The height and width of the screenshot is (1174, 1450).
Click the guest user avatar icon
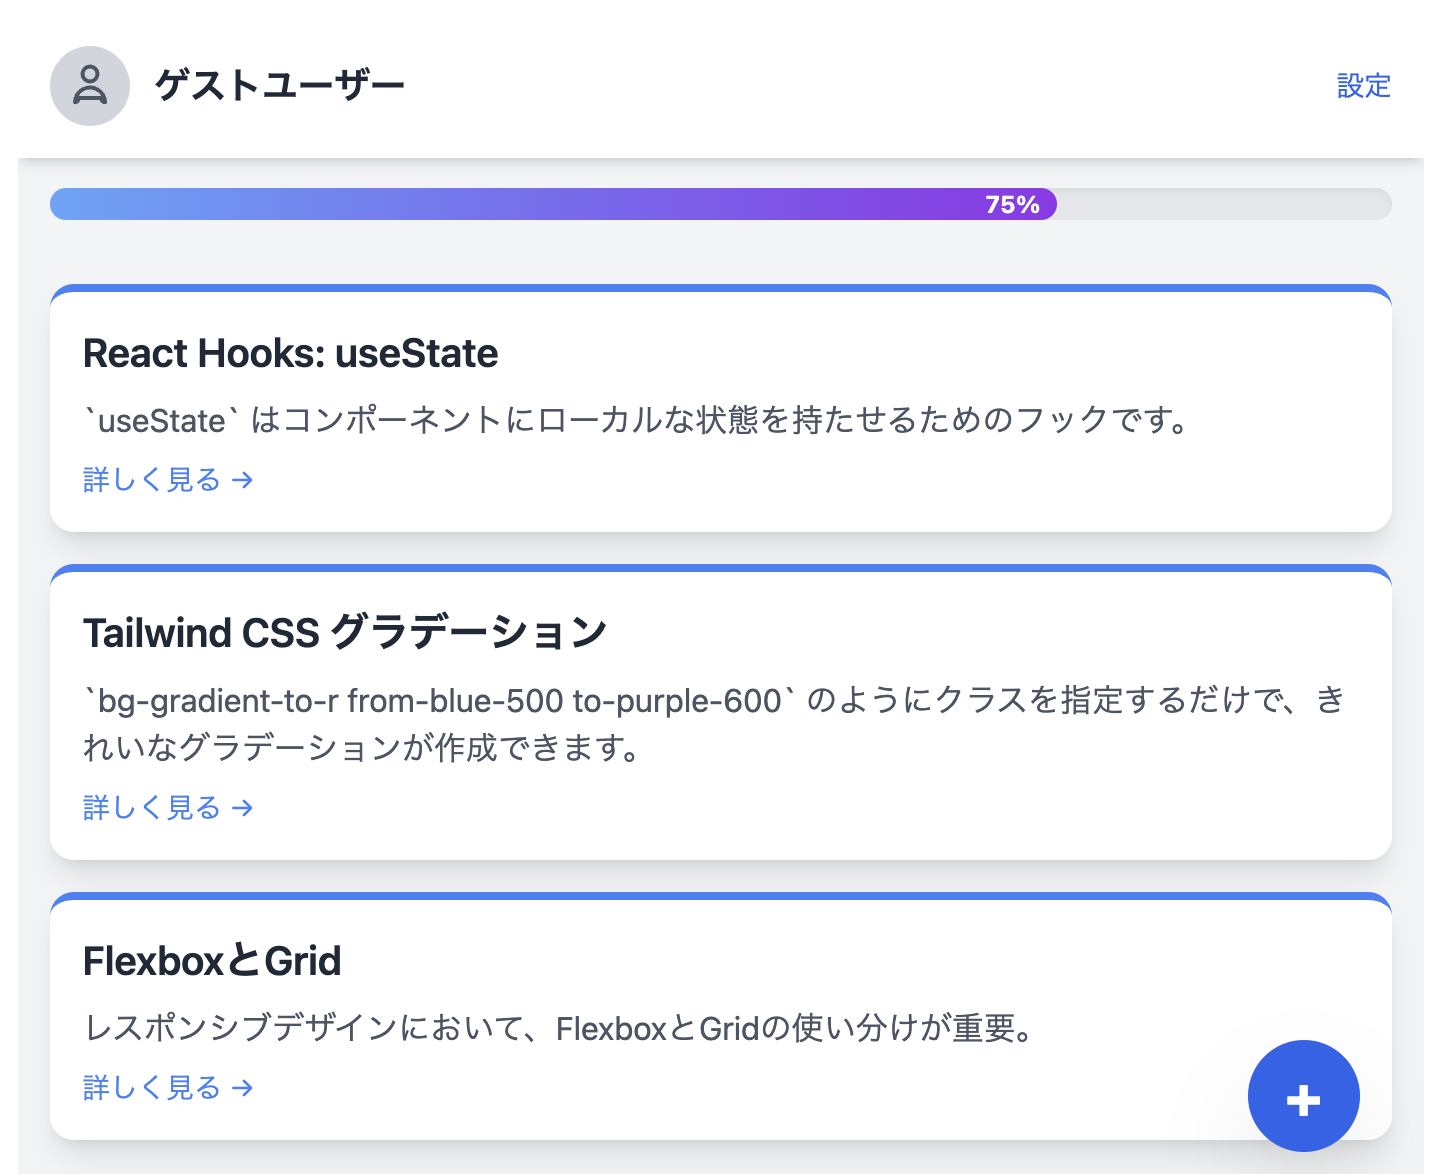pos(90,86)
